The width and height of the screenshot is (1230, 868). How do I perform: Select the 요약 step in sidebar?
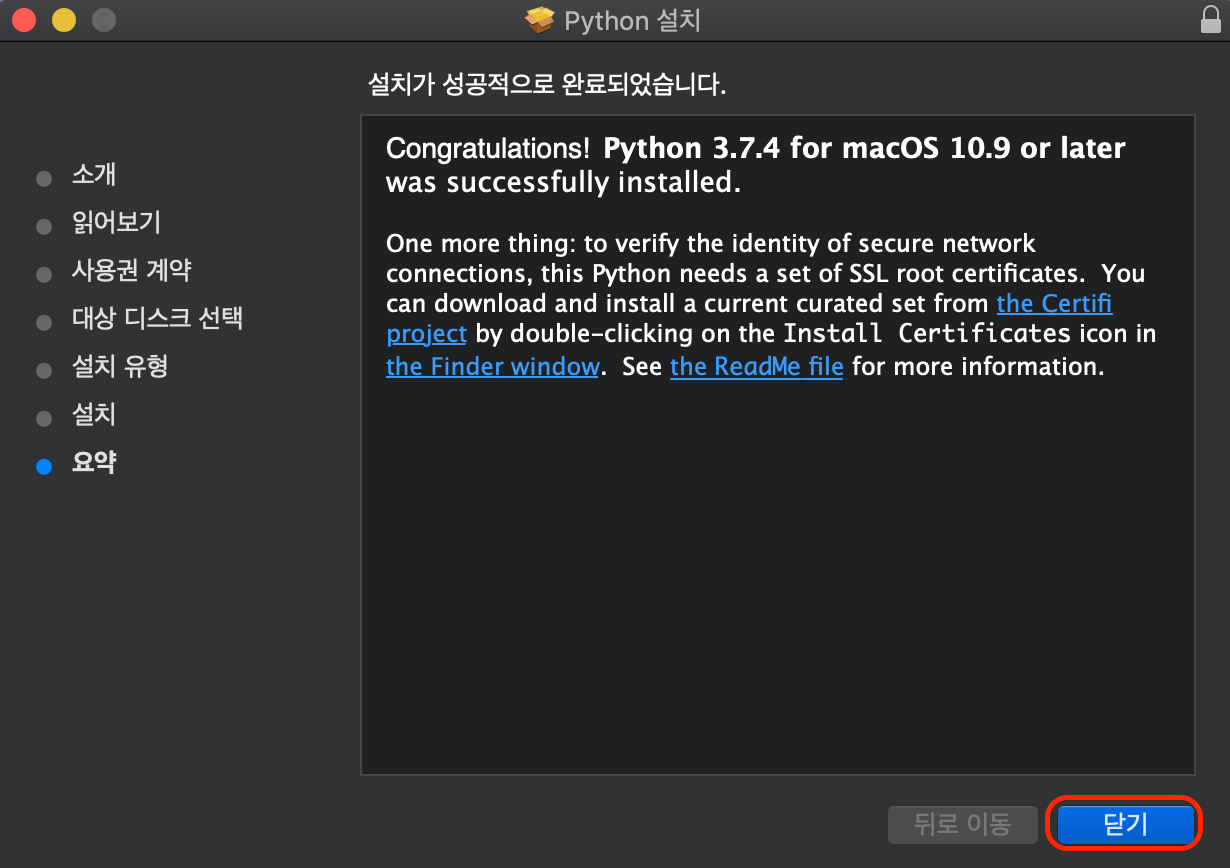pyautogui.click(x=94, y=462)
